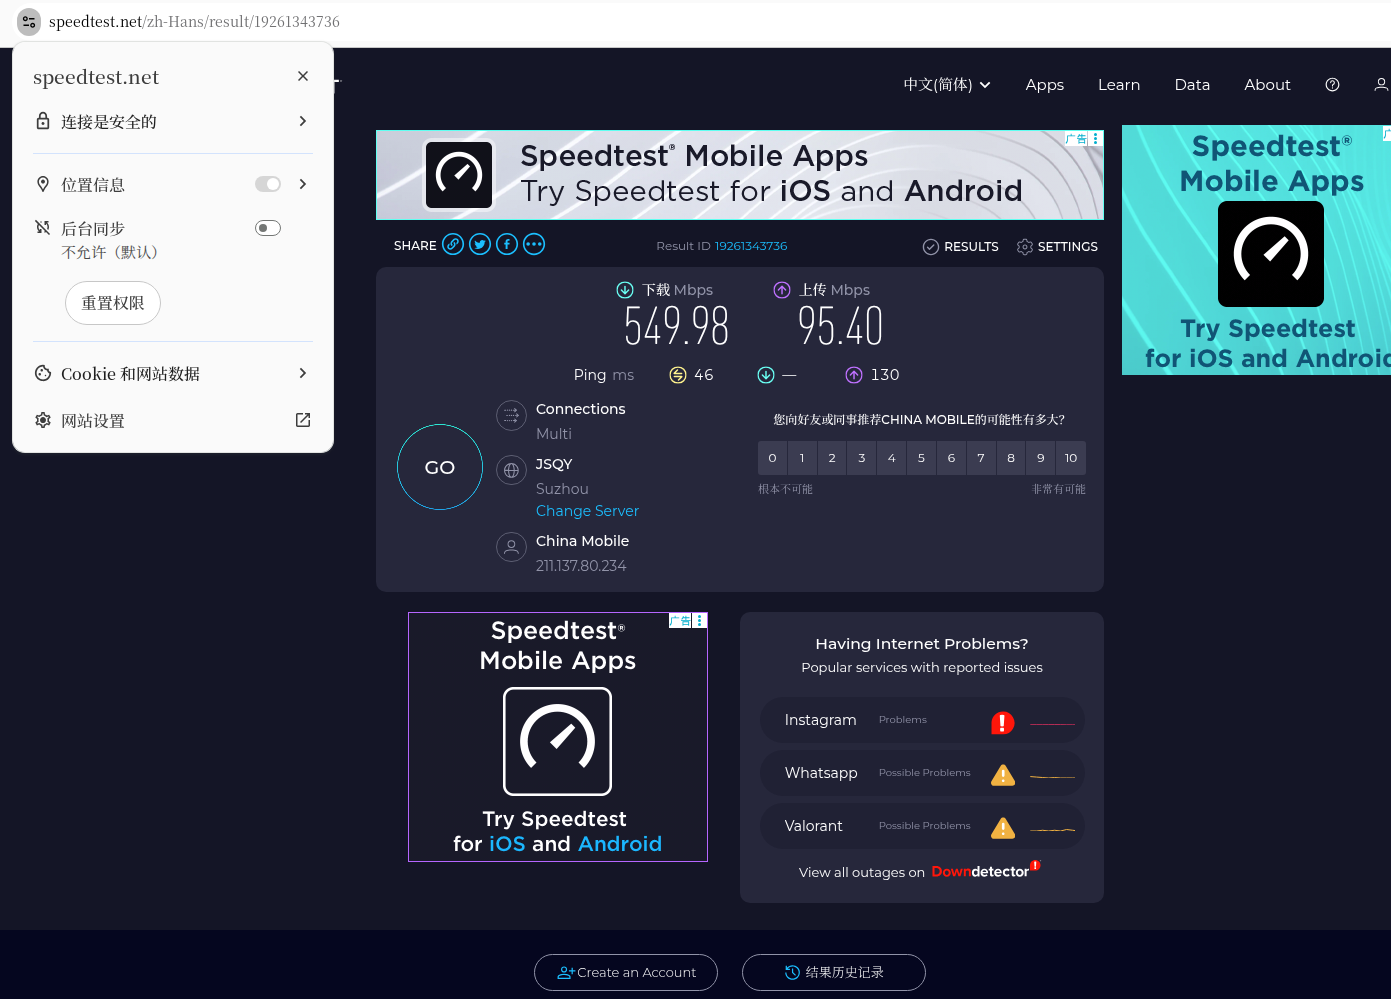Click the Change Server link
Viewport: 1391px width, 999px height.
(x=587, y=511)
